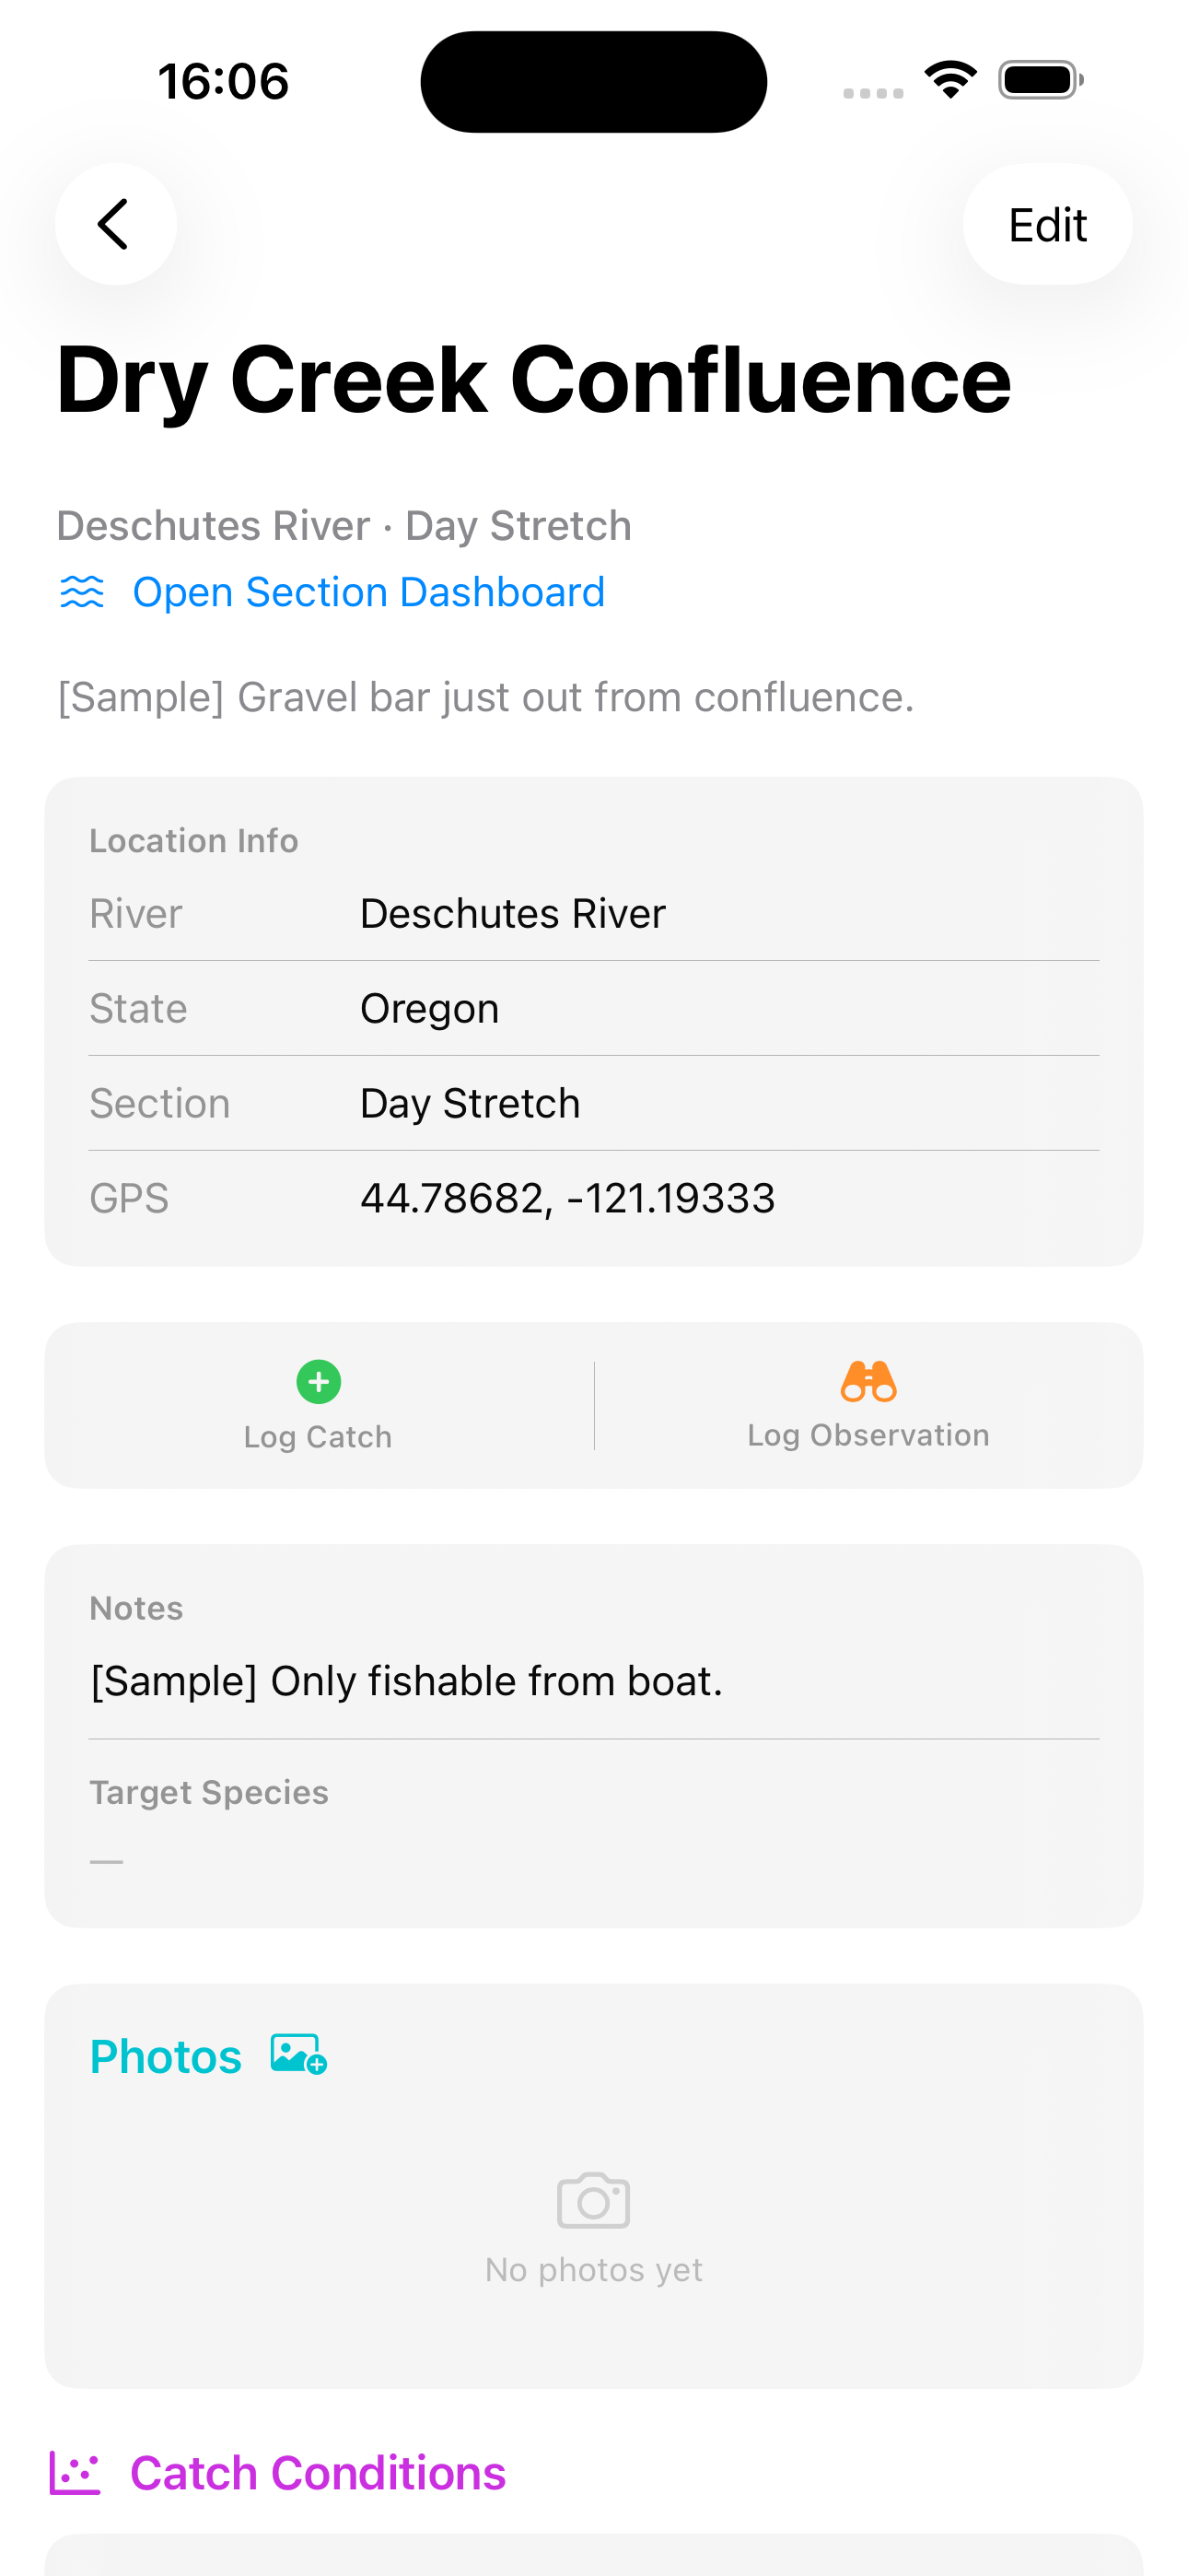Tap the Deschutes River value row
This screenshot has width=1188, height=2576.
pos(594,913)
